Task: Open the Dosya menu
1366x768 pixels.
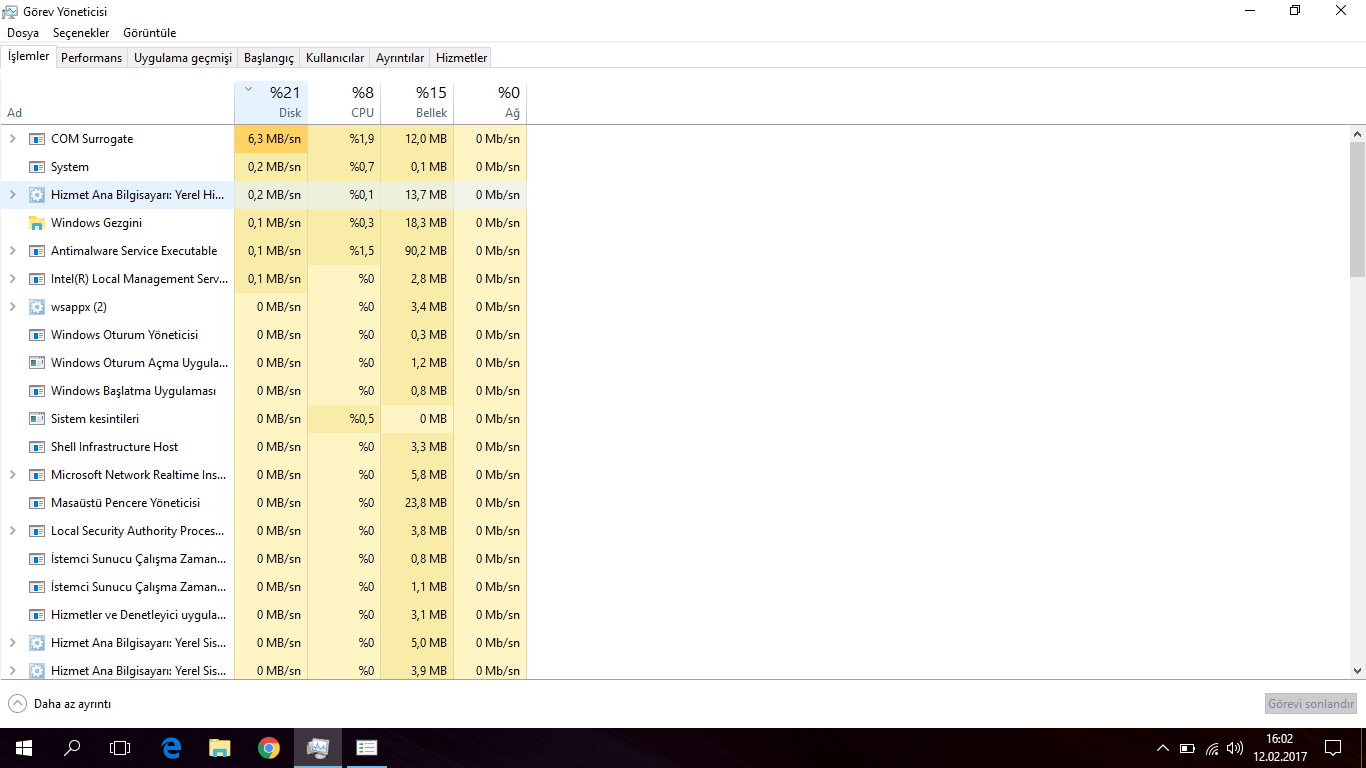Action: coord(23,33)
